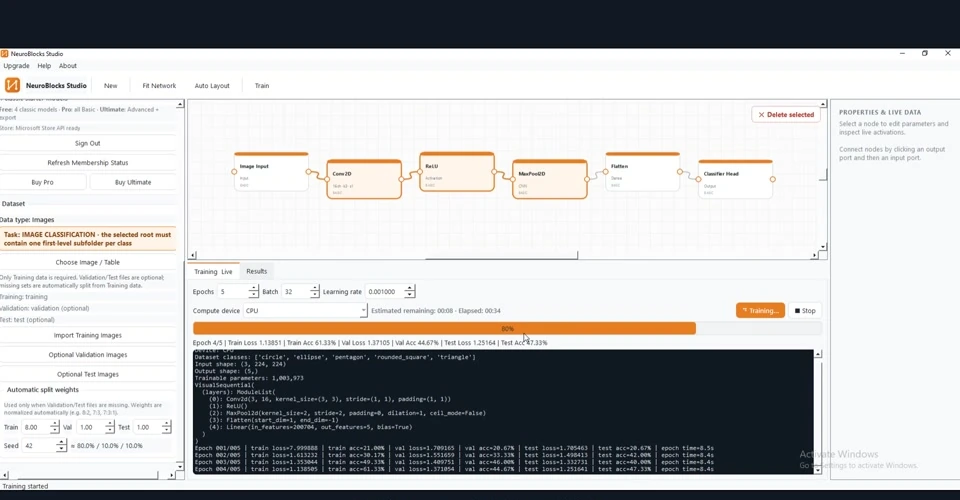Viewport: 960px width, 500px height.
Task: Select the Flatten node
Action: click(x=642, y=172)
